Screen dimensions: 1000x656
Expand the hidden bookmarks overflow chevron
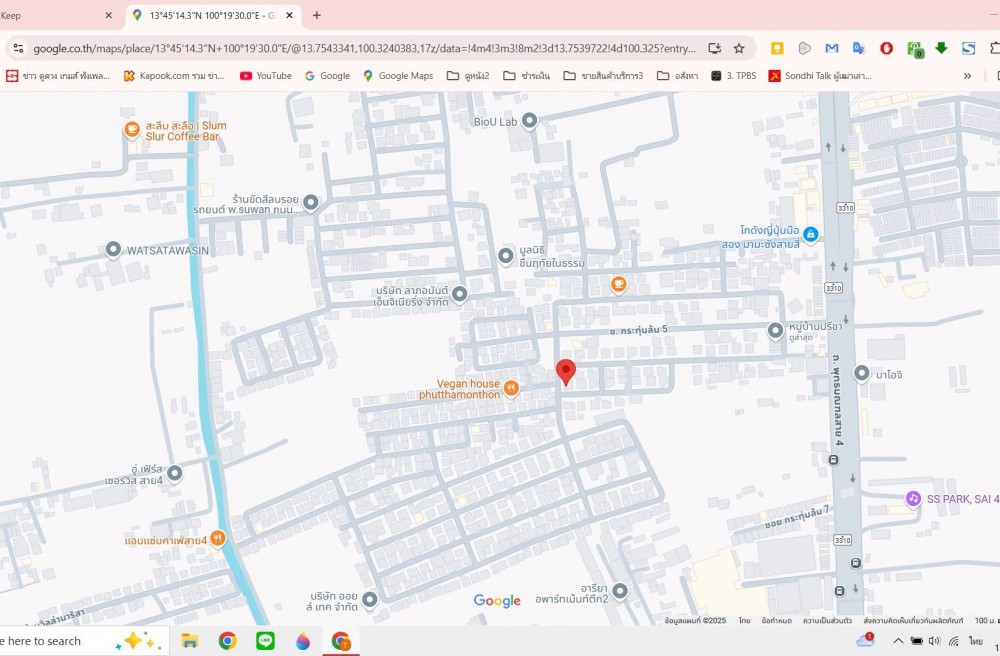967,76
